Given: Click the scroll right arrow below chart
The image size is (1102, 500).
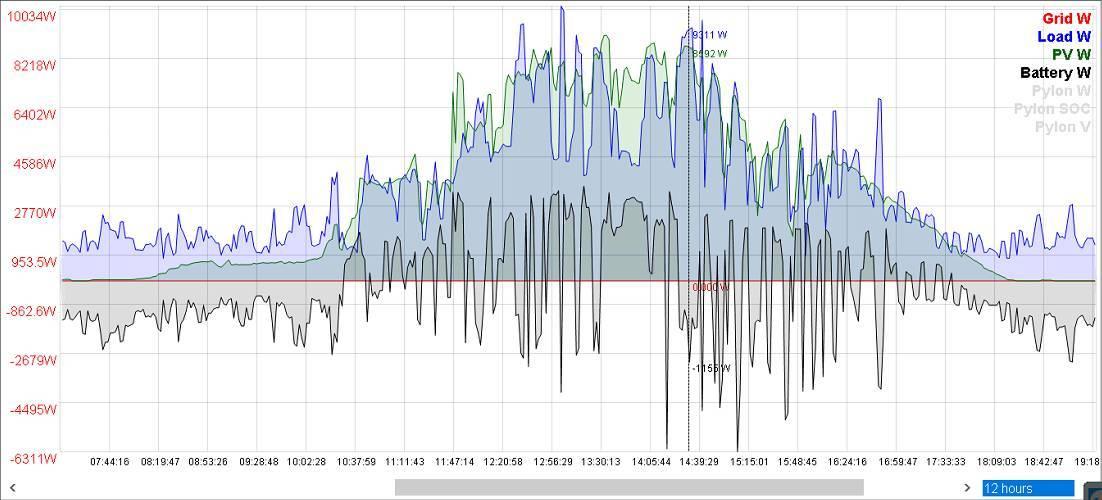Looking at the screenshot, I should coord(967,488).
